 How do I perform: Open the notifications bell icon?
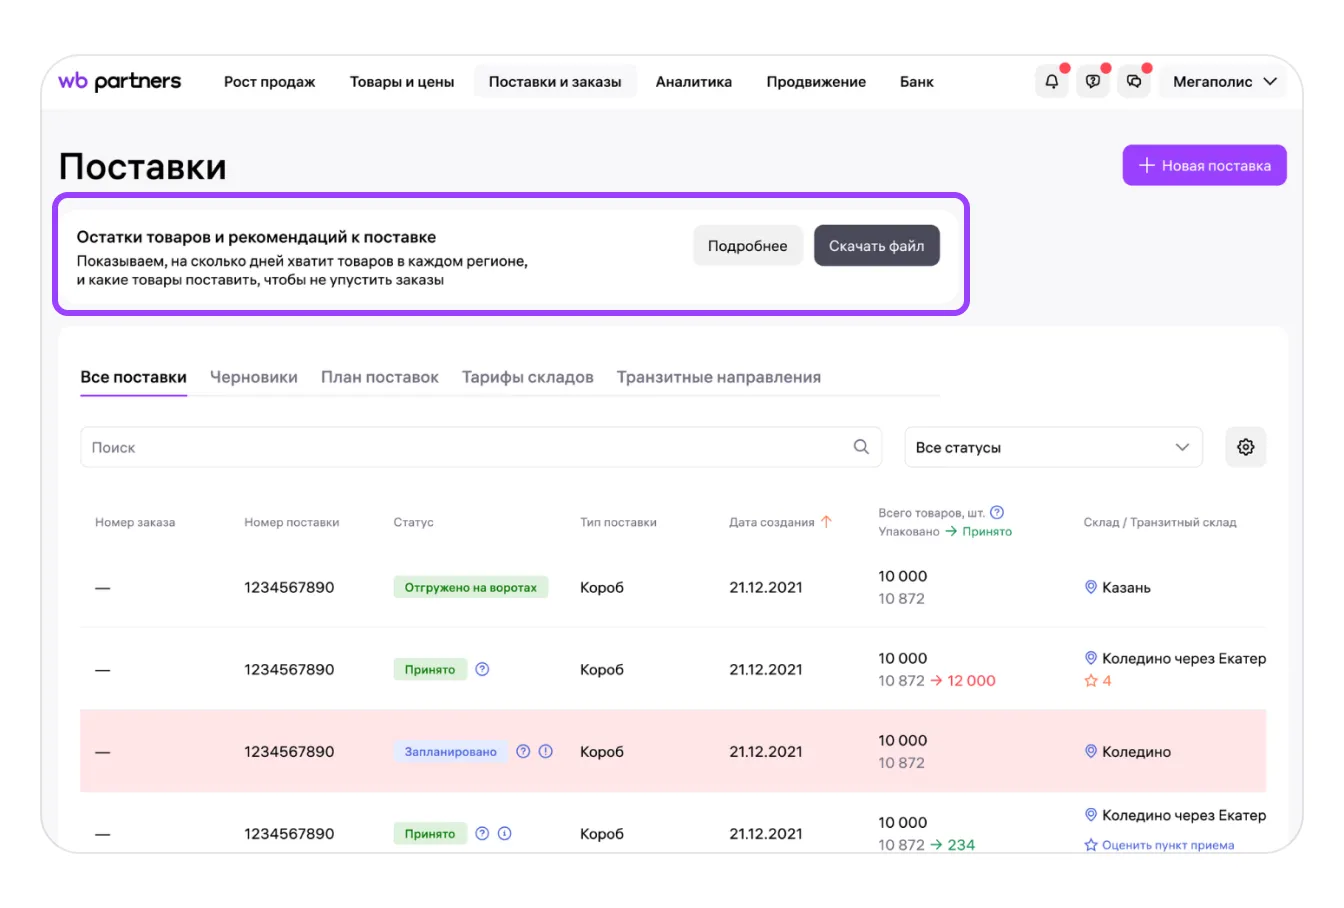(x=1051, y=82)
